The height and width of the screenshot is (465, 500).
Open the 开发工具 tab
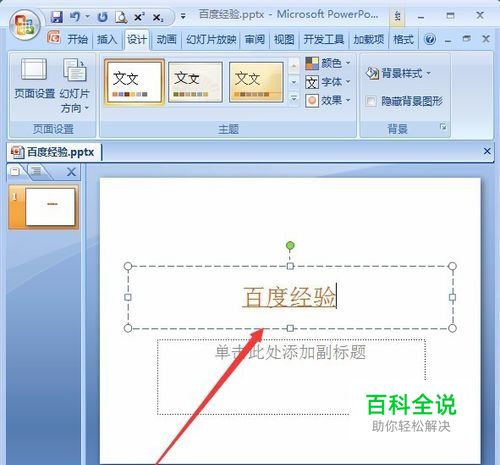tap(324, 39)
